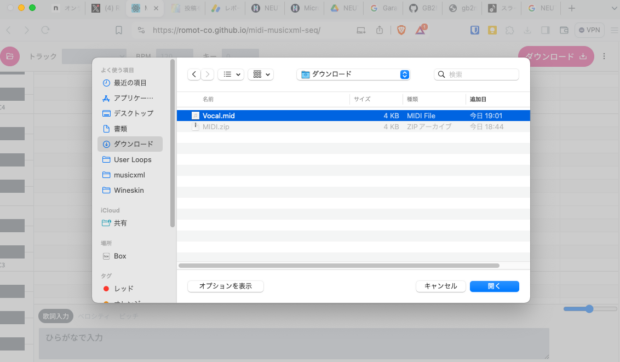
Task: Select ダウンロード in the sidebar
Action: [x=130, y=144]
